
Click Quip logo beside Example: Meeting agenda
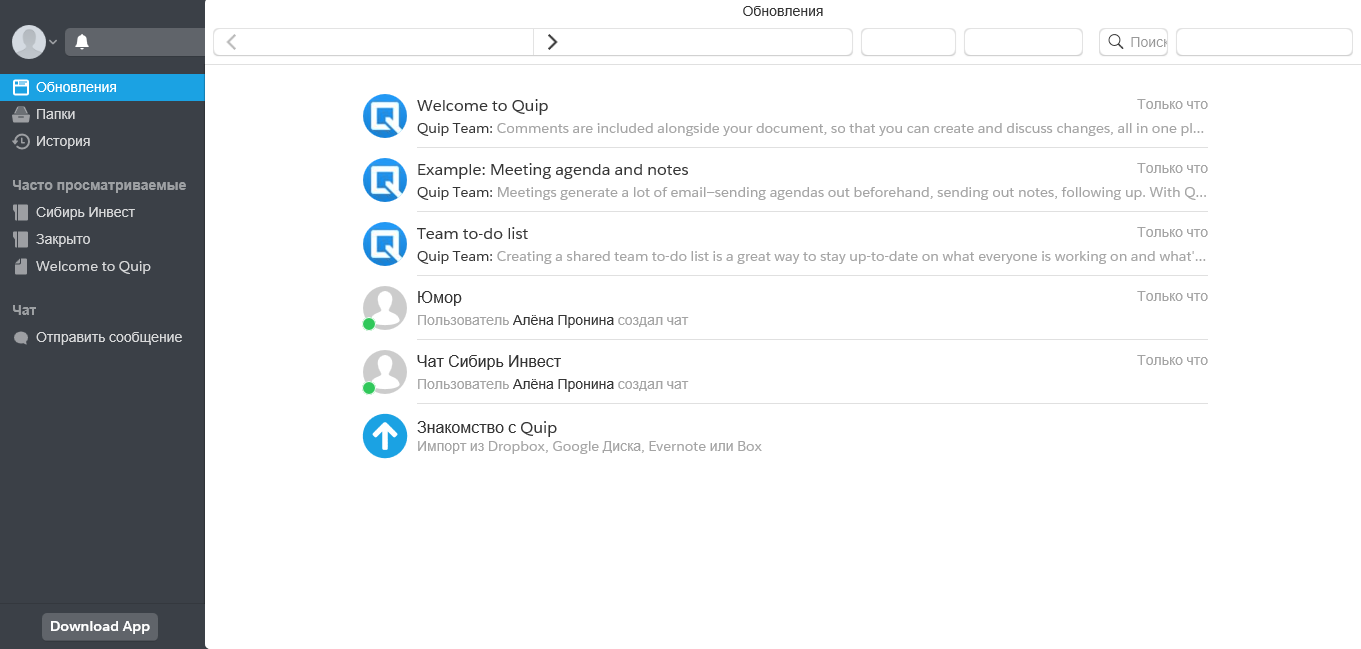(x=385, y=180)
